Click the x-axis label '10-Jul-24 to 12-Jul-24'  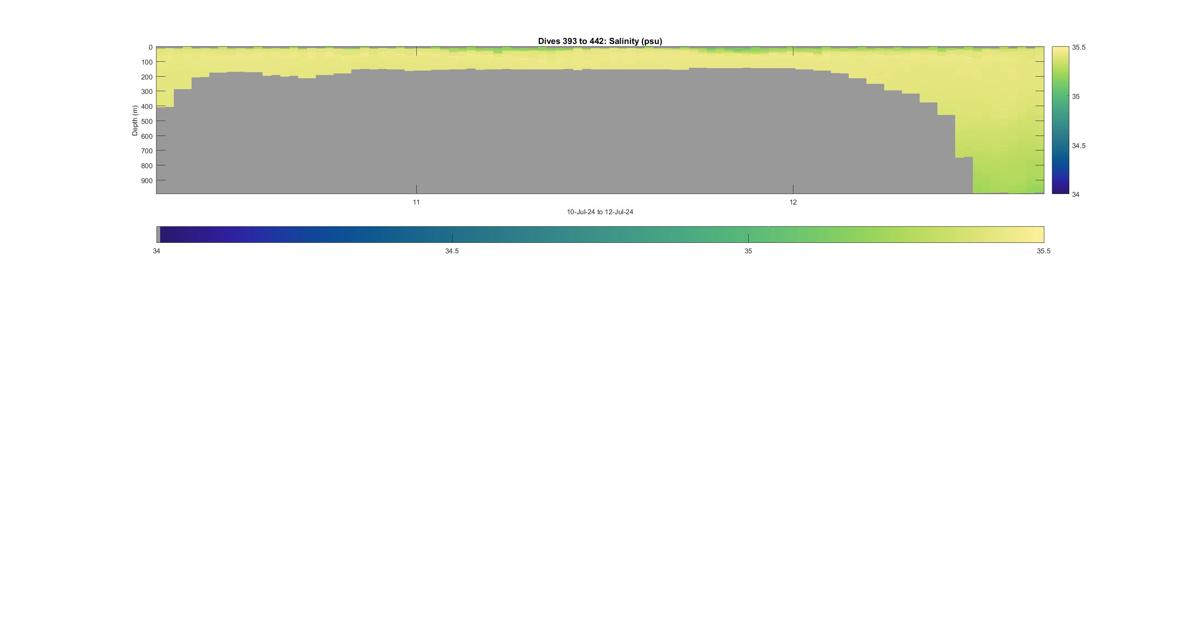click(600, 212)
